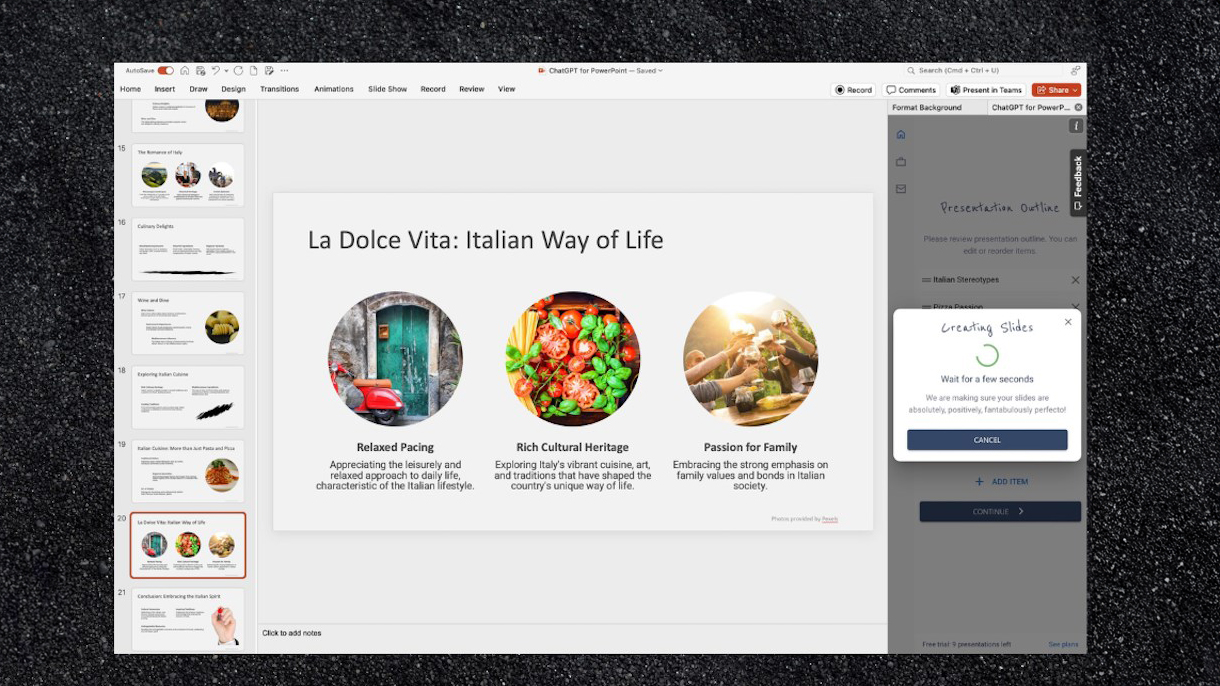This screenshot has height=686, width=1220.
Task: Select slide 17 Wine and Dine thumbnail
Action: (x=188, y=323)
